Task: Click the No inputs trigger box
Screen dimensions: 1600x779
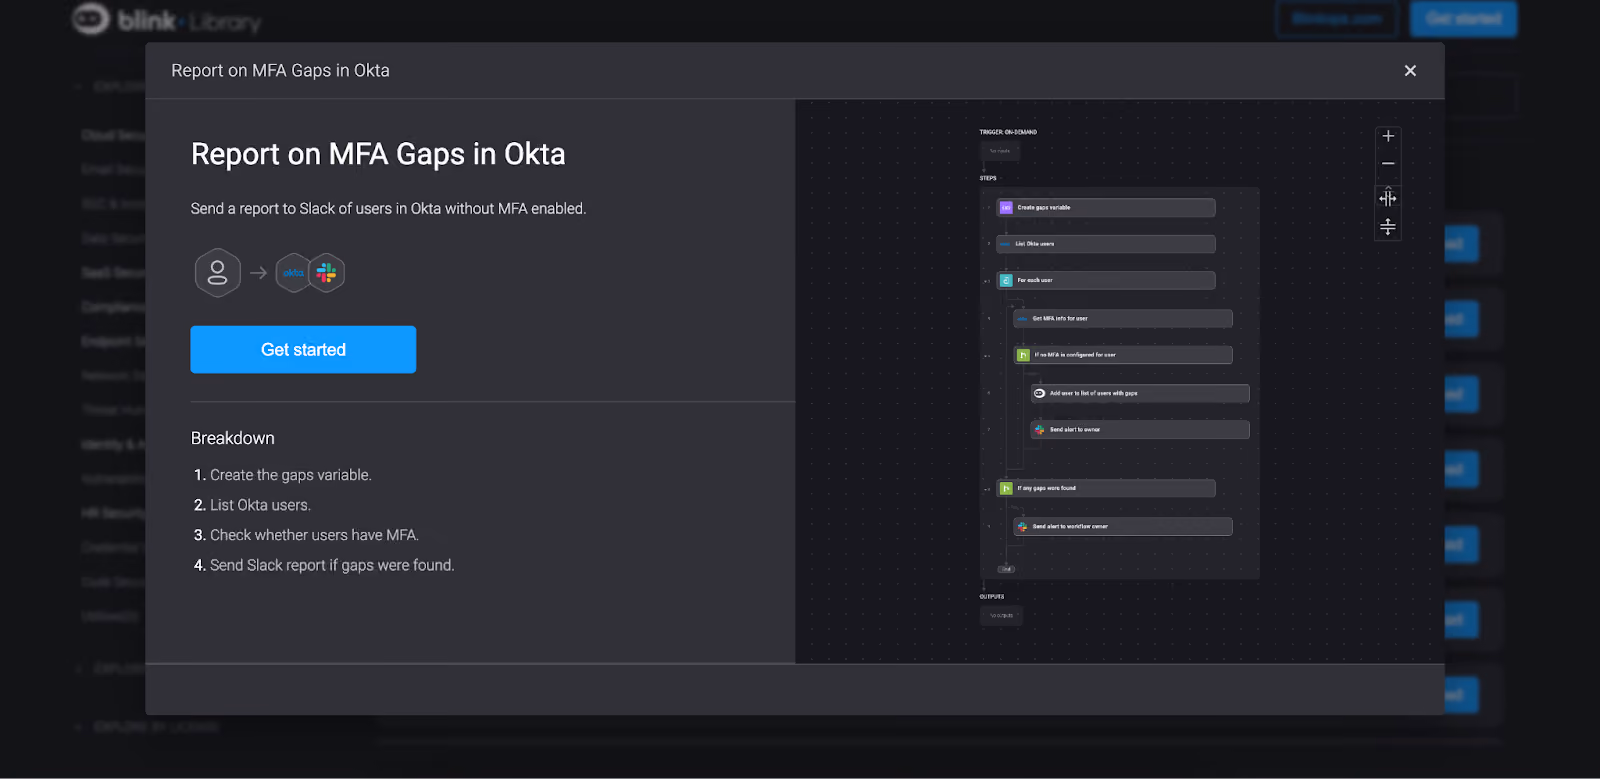Action: click(1000, 151)
